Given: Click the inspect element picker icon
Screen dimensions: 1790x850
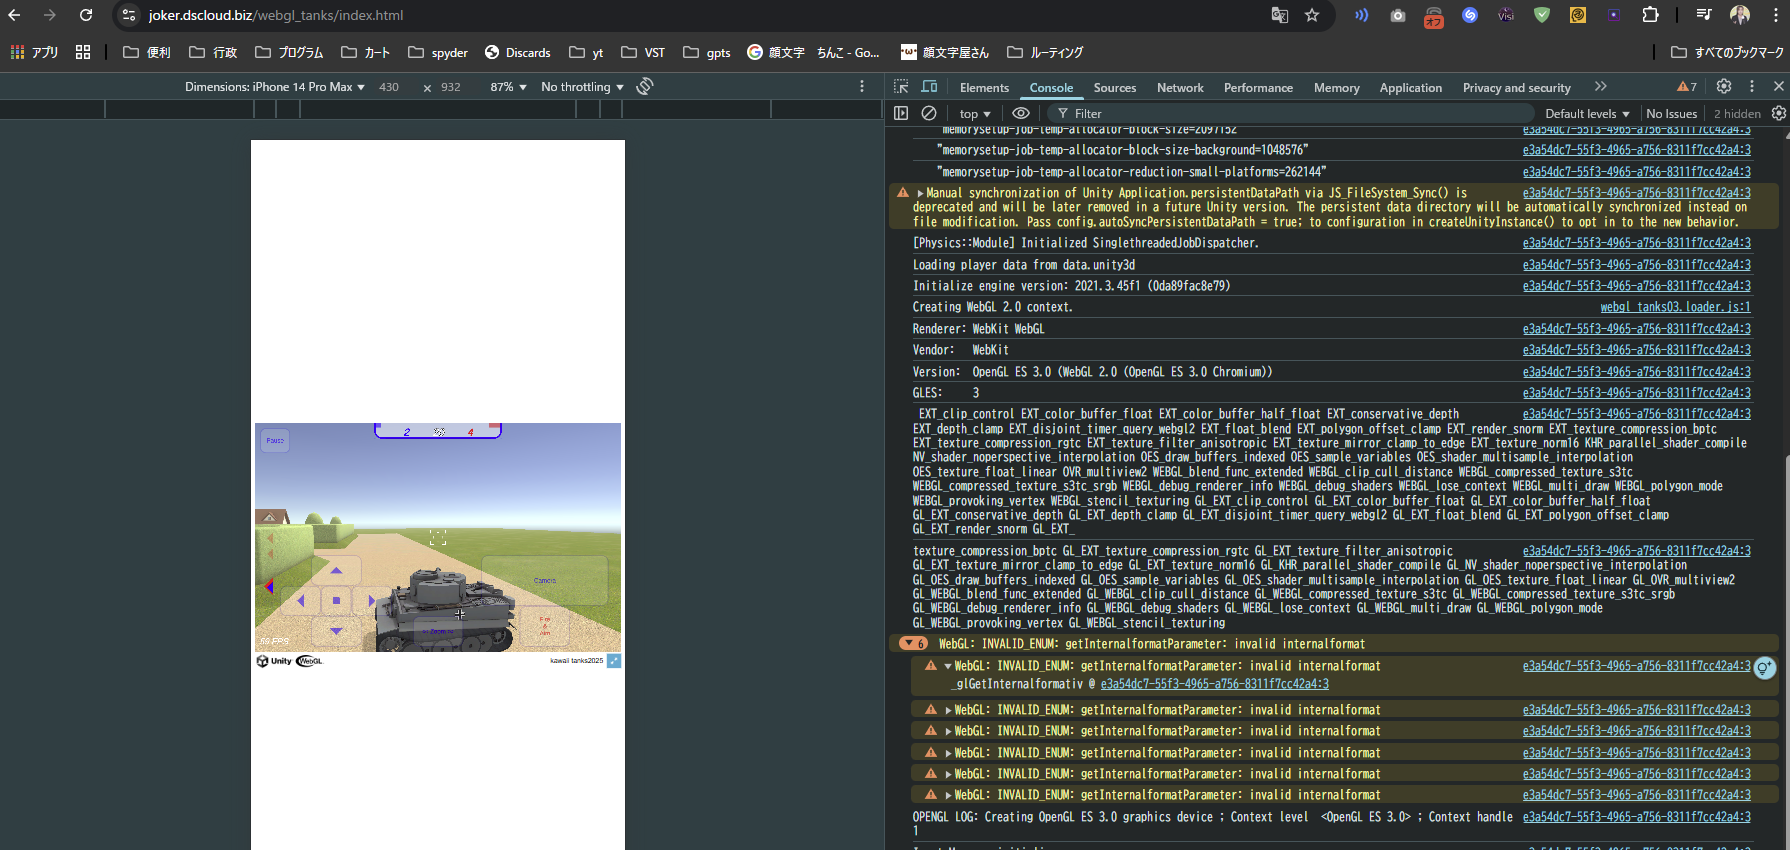Looking at the screenshot, I should tap(901, 87).
